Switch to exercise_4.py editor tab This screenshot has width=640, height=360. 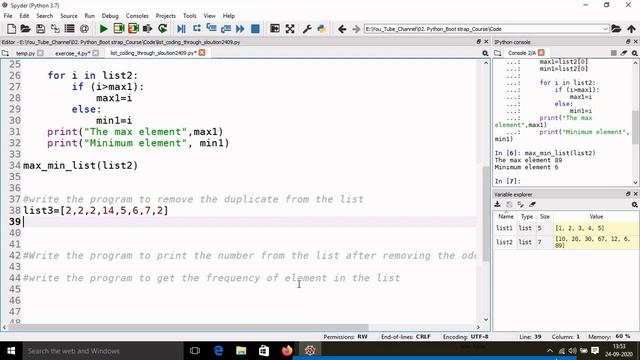point(72,53)
